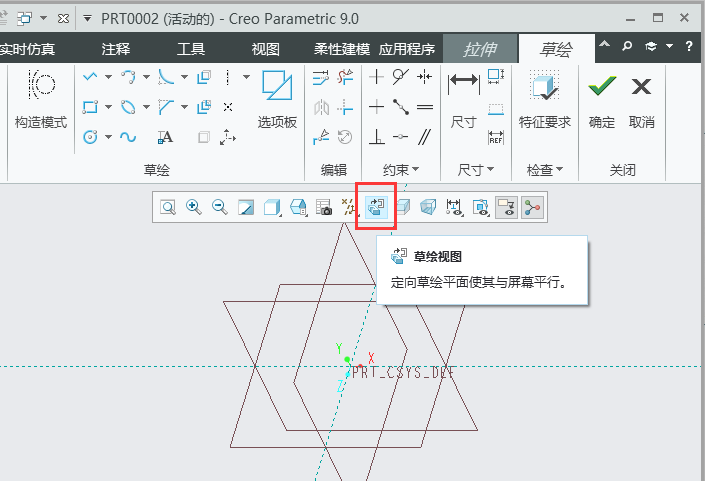
Task: Toggle spin center display icon
Action: click(x=531, y=207)
